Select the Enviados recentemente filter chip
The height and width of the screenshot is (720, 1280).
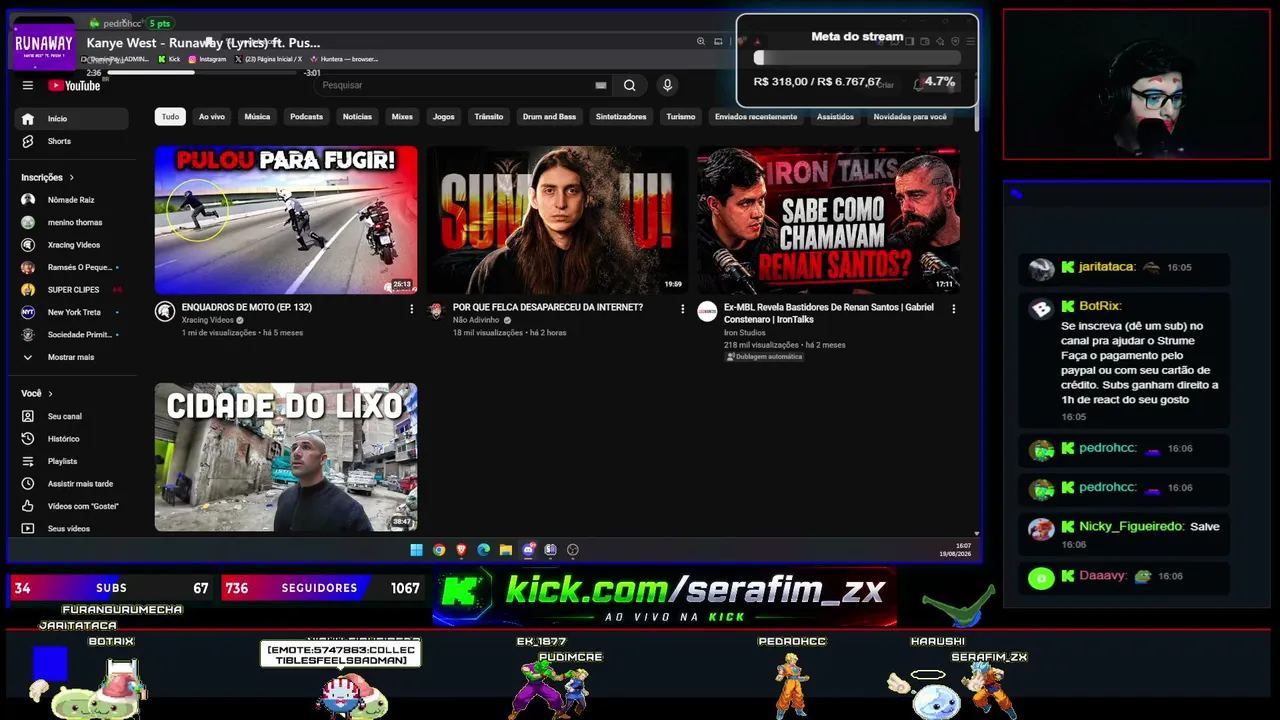tap(756, 117)
